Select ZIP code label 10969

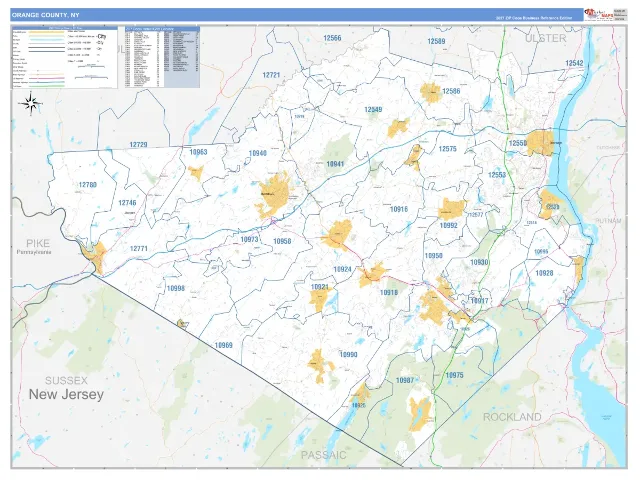224,345
